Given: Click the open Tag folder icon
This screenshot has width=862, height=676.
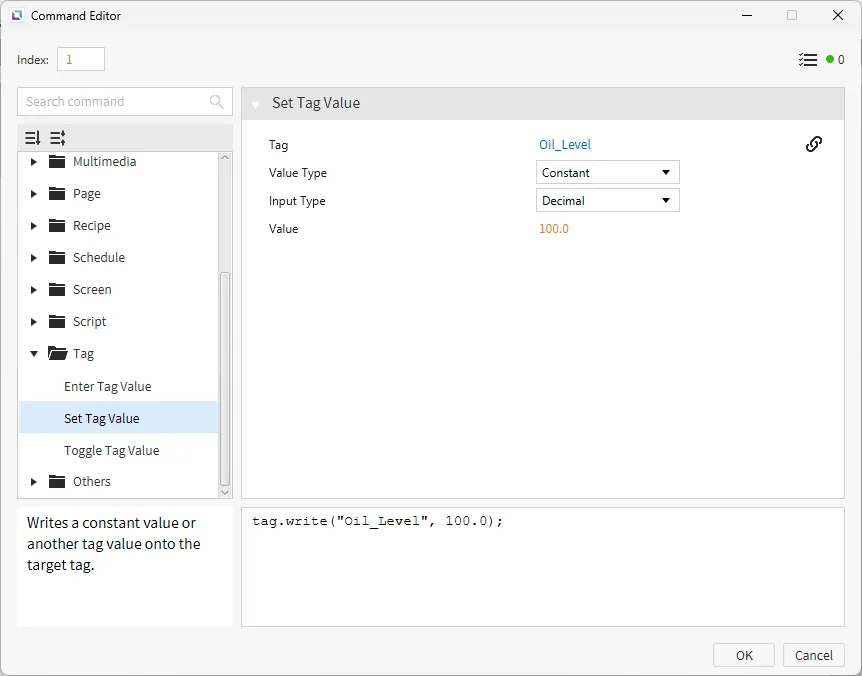Looking at the screenshot, I should [x=57, y=354].
